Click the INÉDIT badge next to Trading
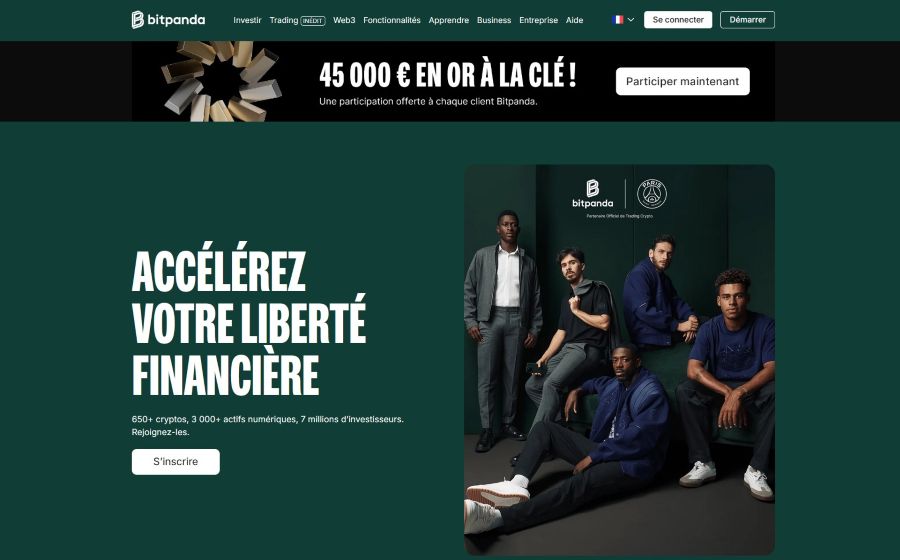 click(313, 21)
